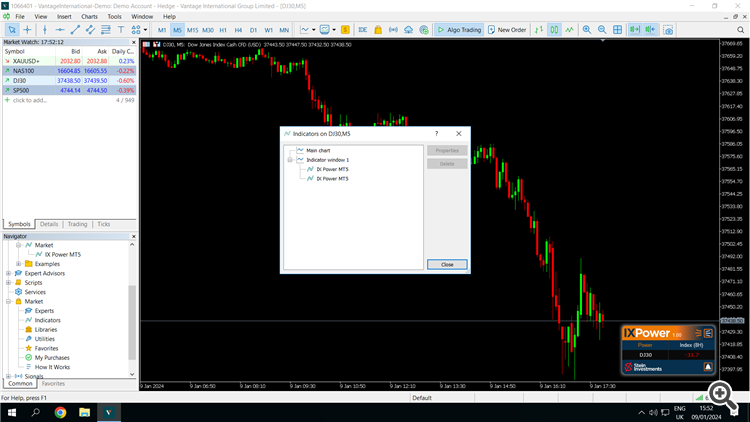
Task: Open the IDE MetaEditor
Action: click(x=363, y=30)
